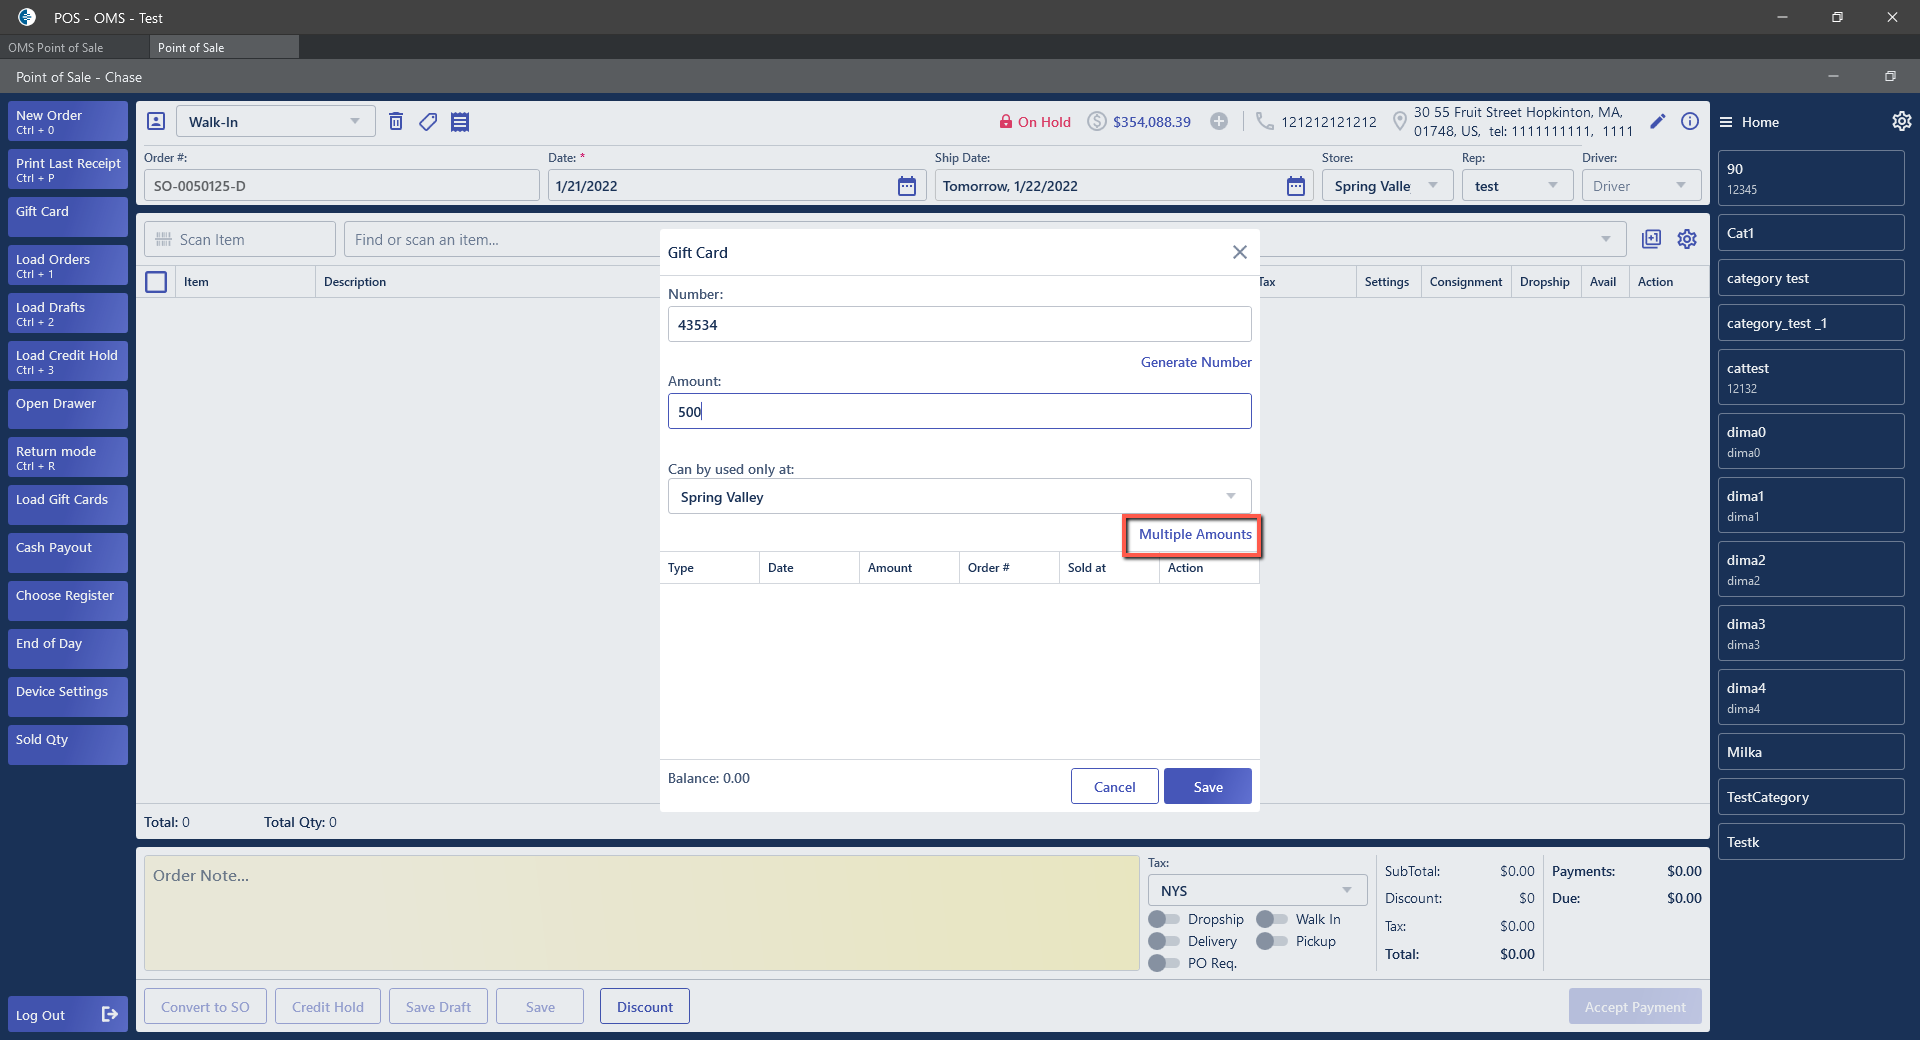
Task: Select Load Orders in the sidebar
Action: [x=68, y=265]
